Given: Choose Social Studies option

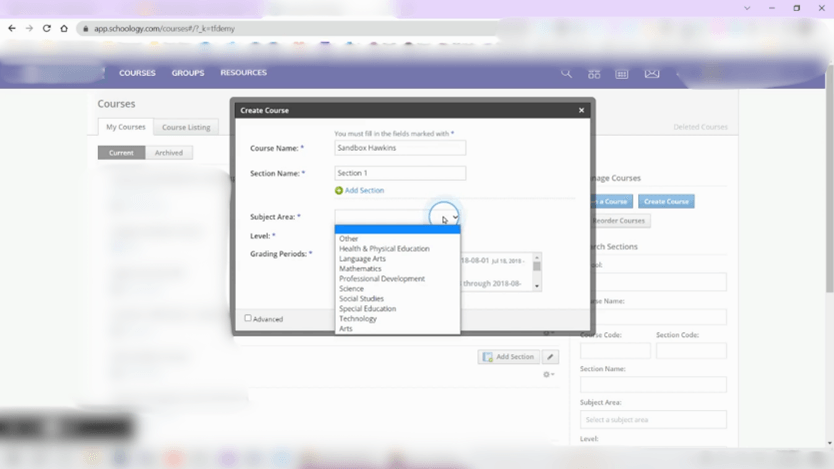Looking at the screenshot, I should (397, 299).
